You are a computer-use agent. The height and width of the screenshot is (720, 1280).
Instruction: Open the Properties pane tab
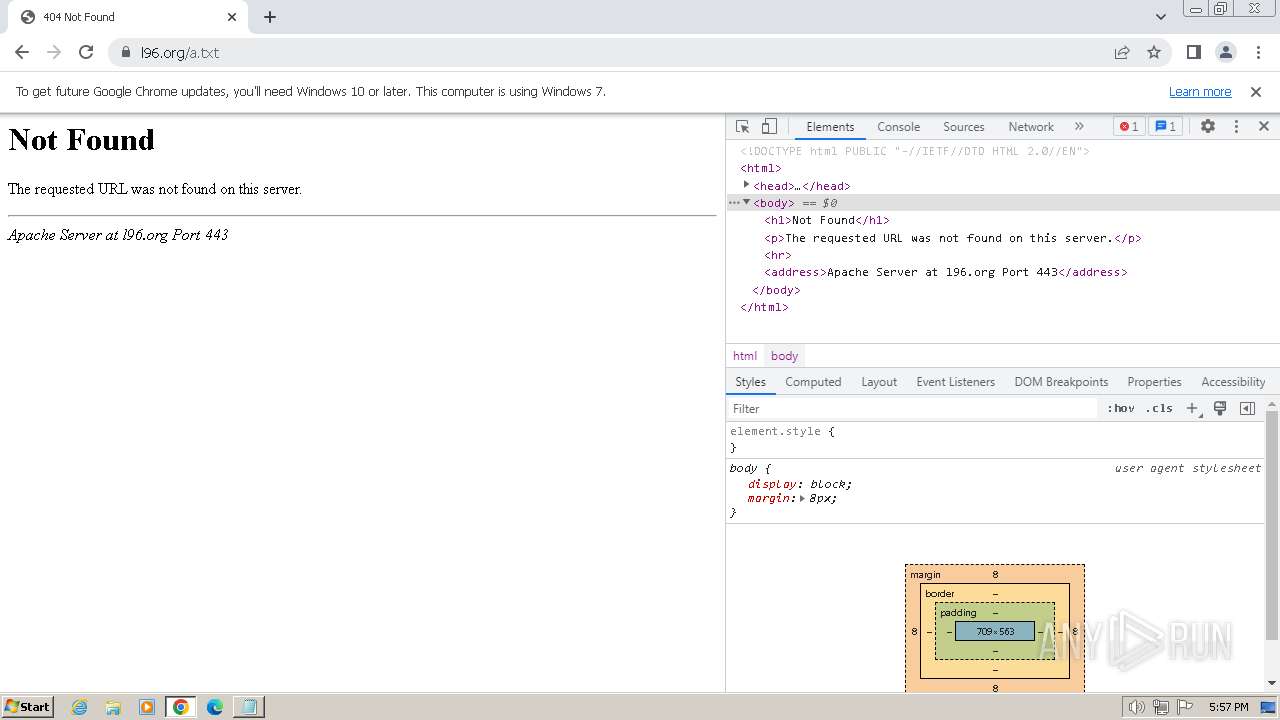pyautogui.click(x=1154, y=382)
